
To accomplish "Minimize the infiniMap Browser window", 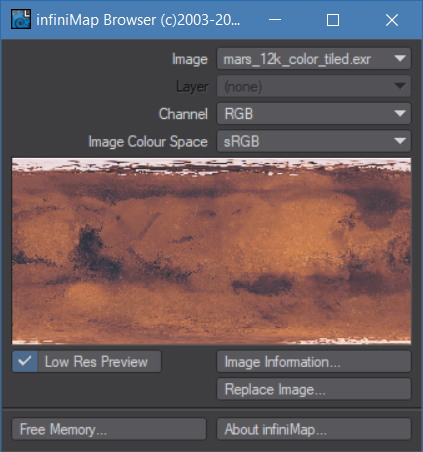I will [x=275, y=20].
